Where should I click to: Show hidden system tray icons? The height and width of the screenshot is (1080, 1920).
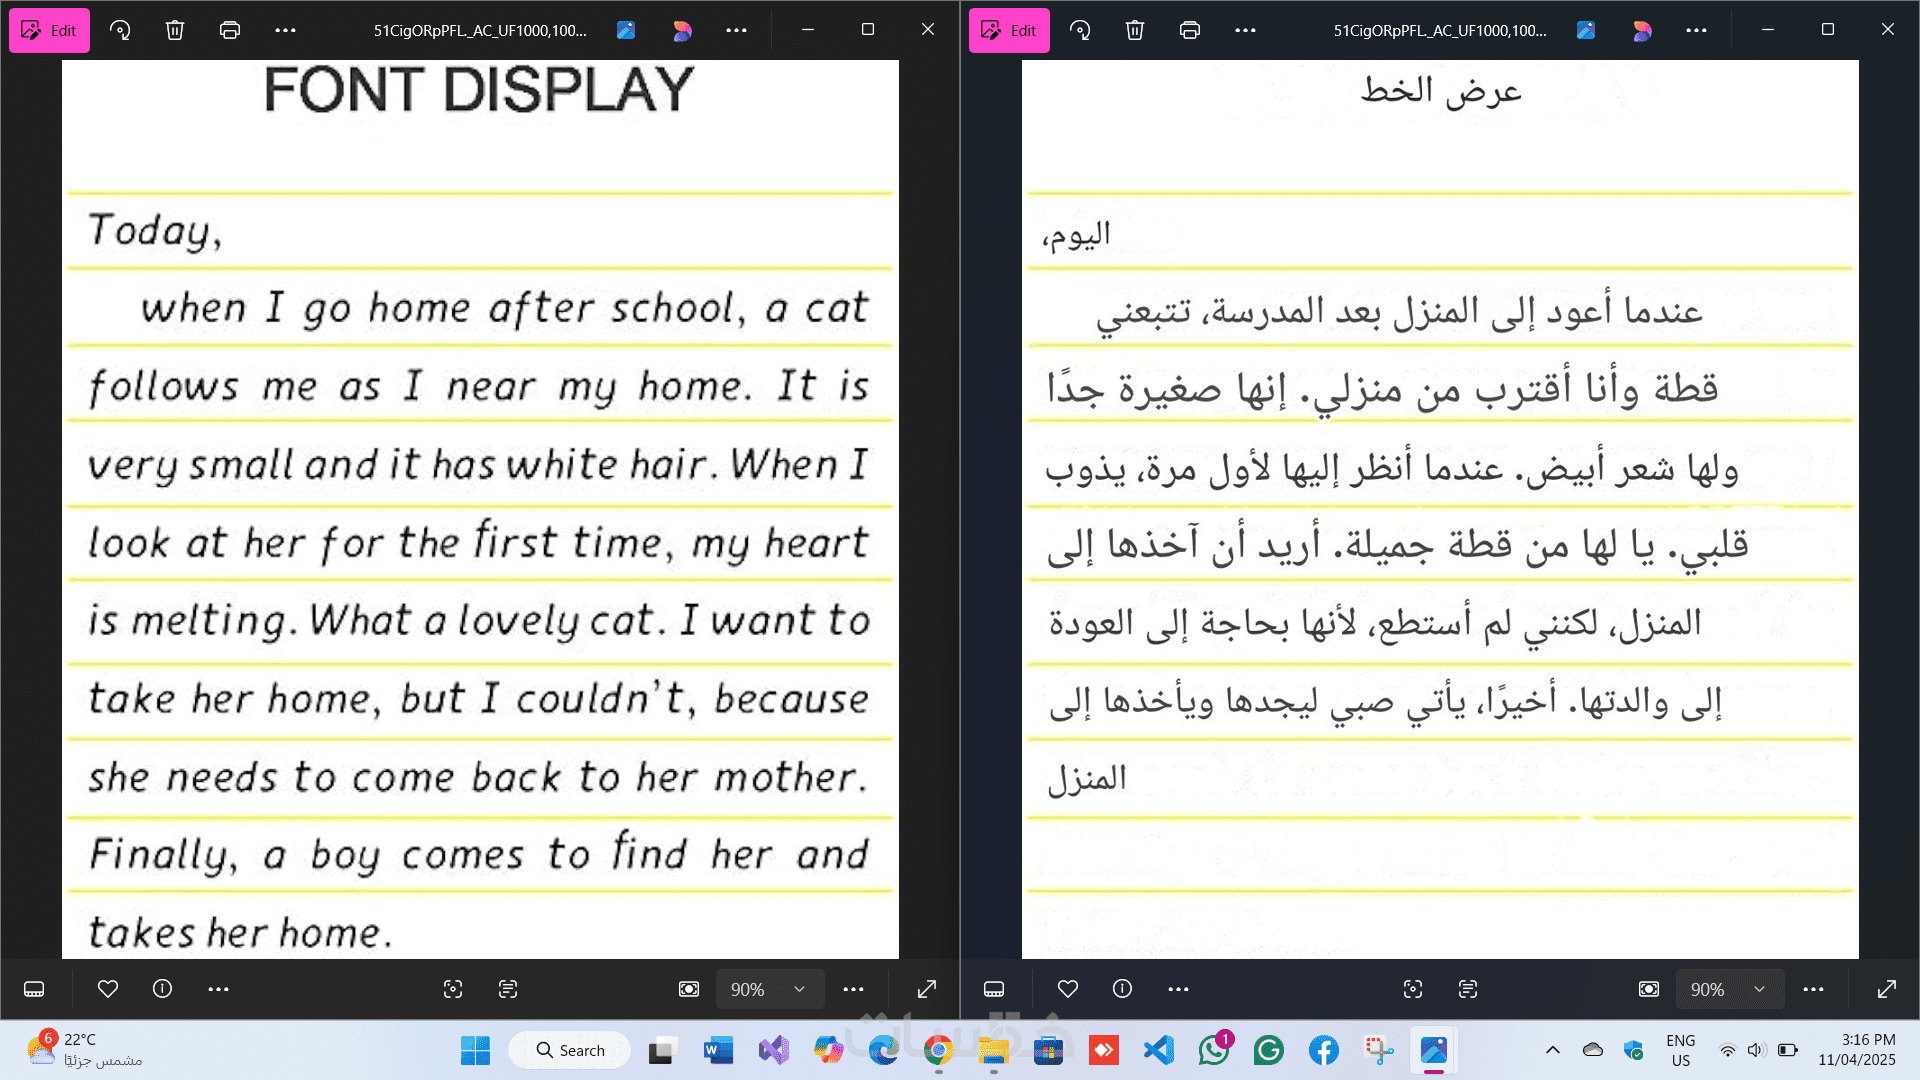pyautogui.click(x=1552, y=1050)
